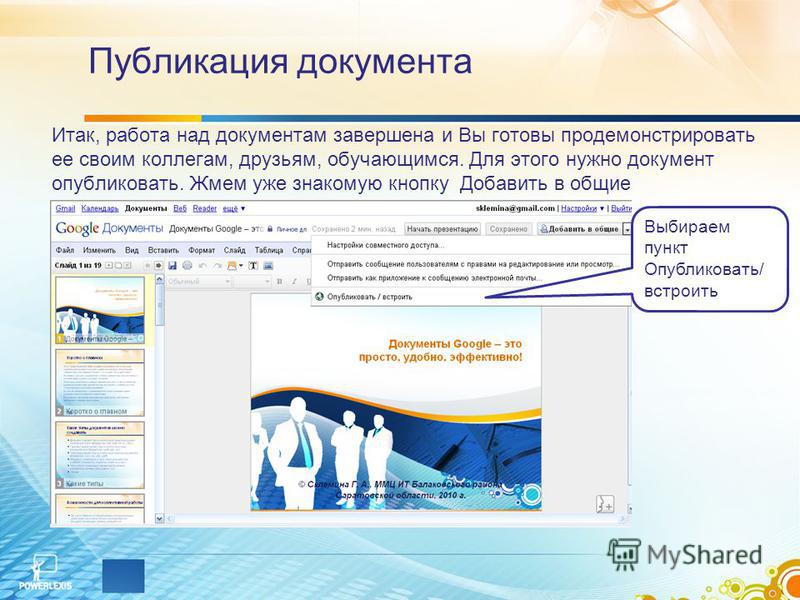The width and height of the screenshot is (800, 600).
Task: Open the Формат menu
Action: 203,251
